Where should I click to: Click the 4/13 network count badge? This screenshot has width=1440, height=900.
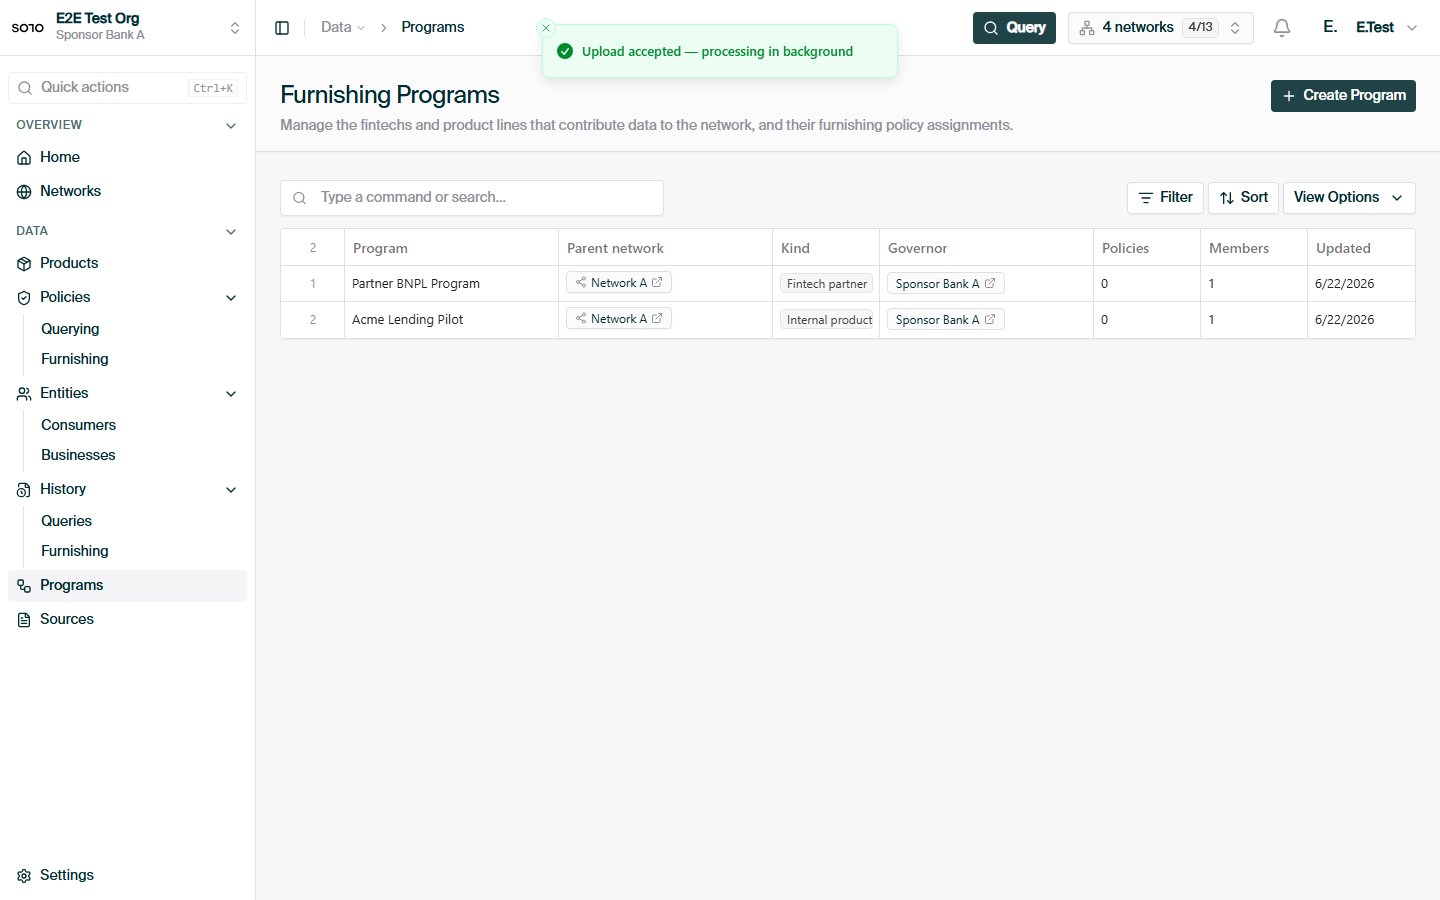coord(1200,28)
